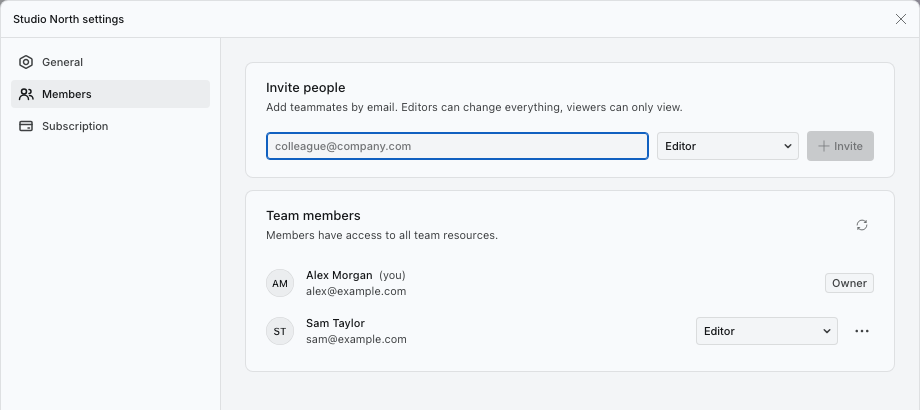This screenshot has width=920, height=410.
Task: Click the Members people icon in sidebar
Action: click(x=26, y=94)
